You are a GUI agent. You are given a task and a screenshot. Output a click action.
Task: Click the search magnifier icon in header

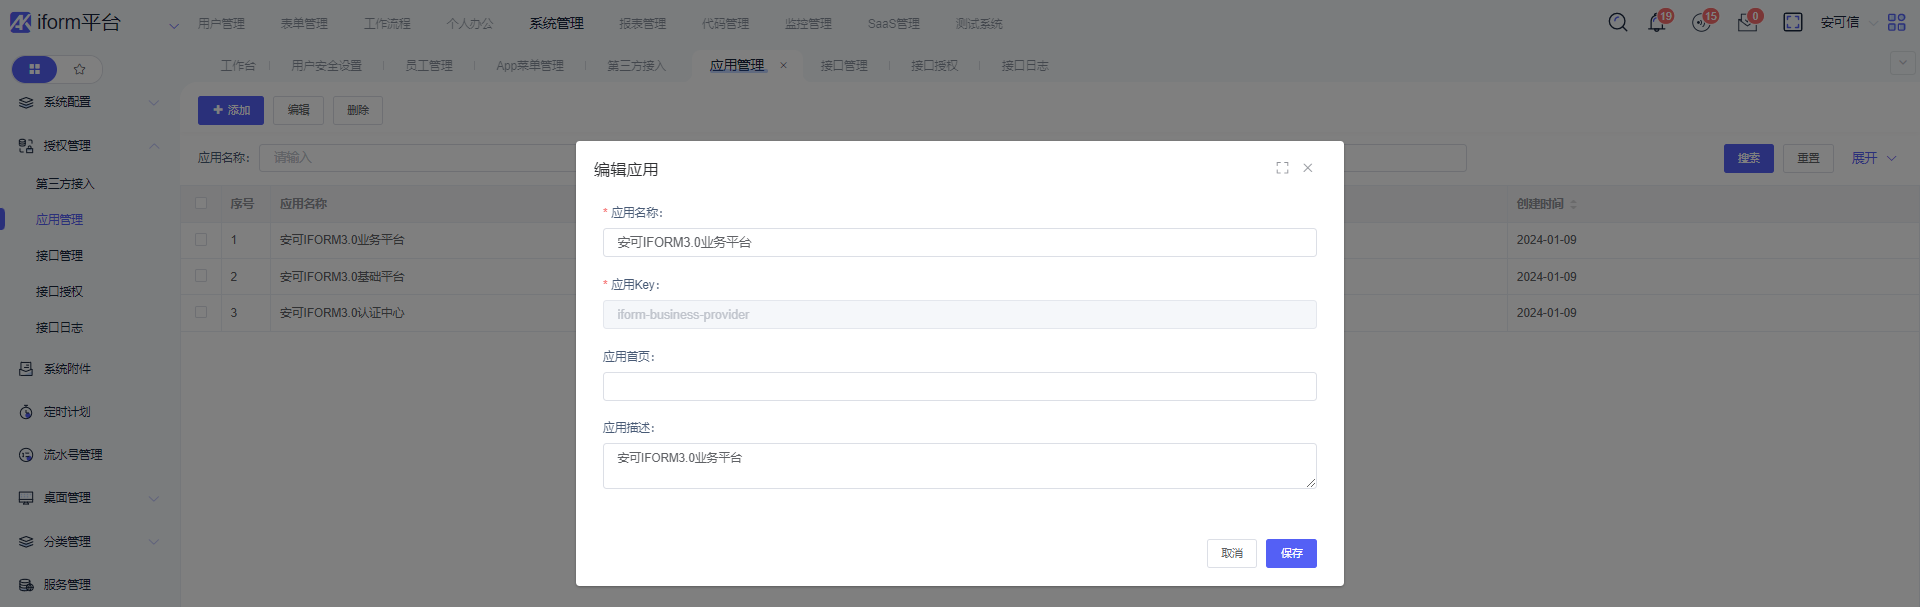1617,22
